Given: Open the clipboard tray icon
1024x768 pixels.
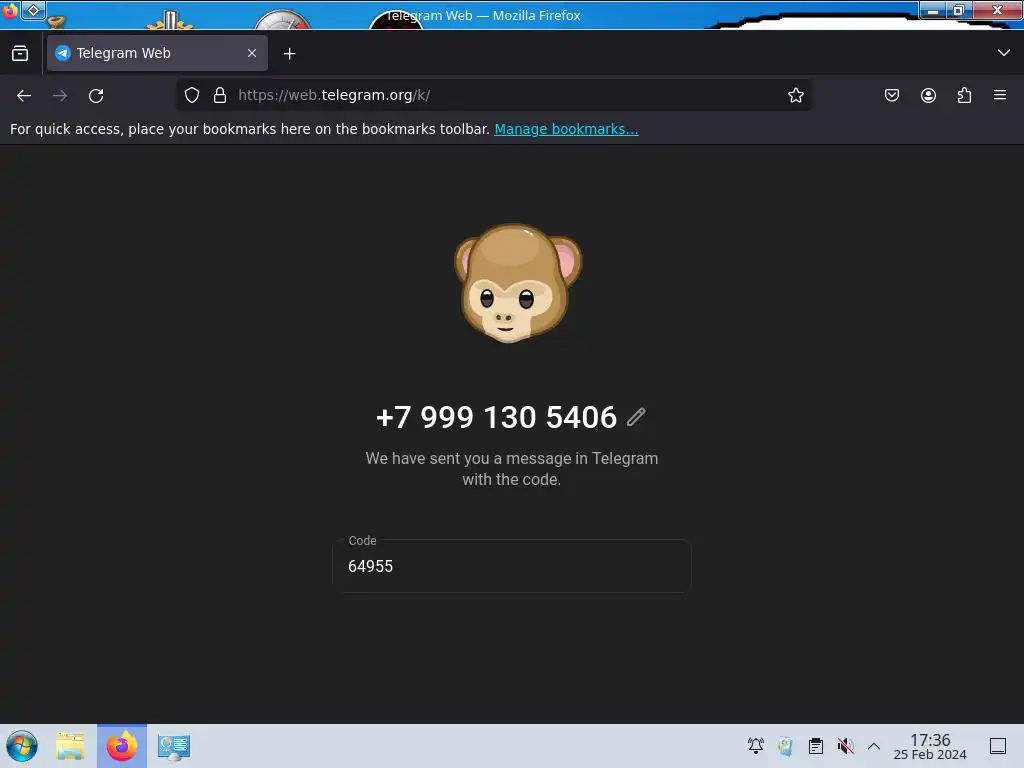Looking at the screenshot, I should (816, 746).
